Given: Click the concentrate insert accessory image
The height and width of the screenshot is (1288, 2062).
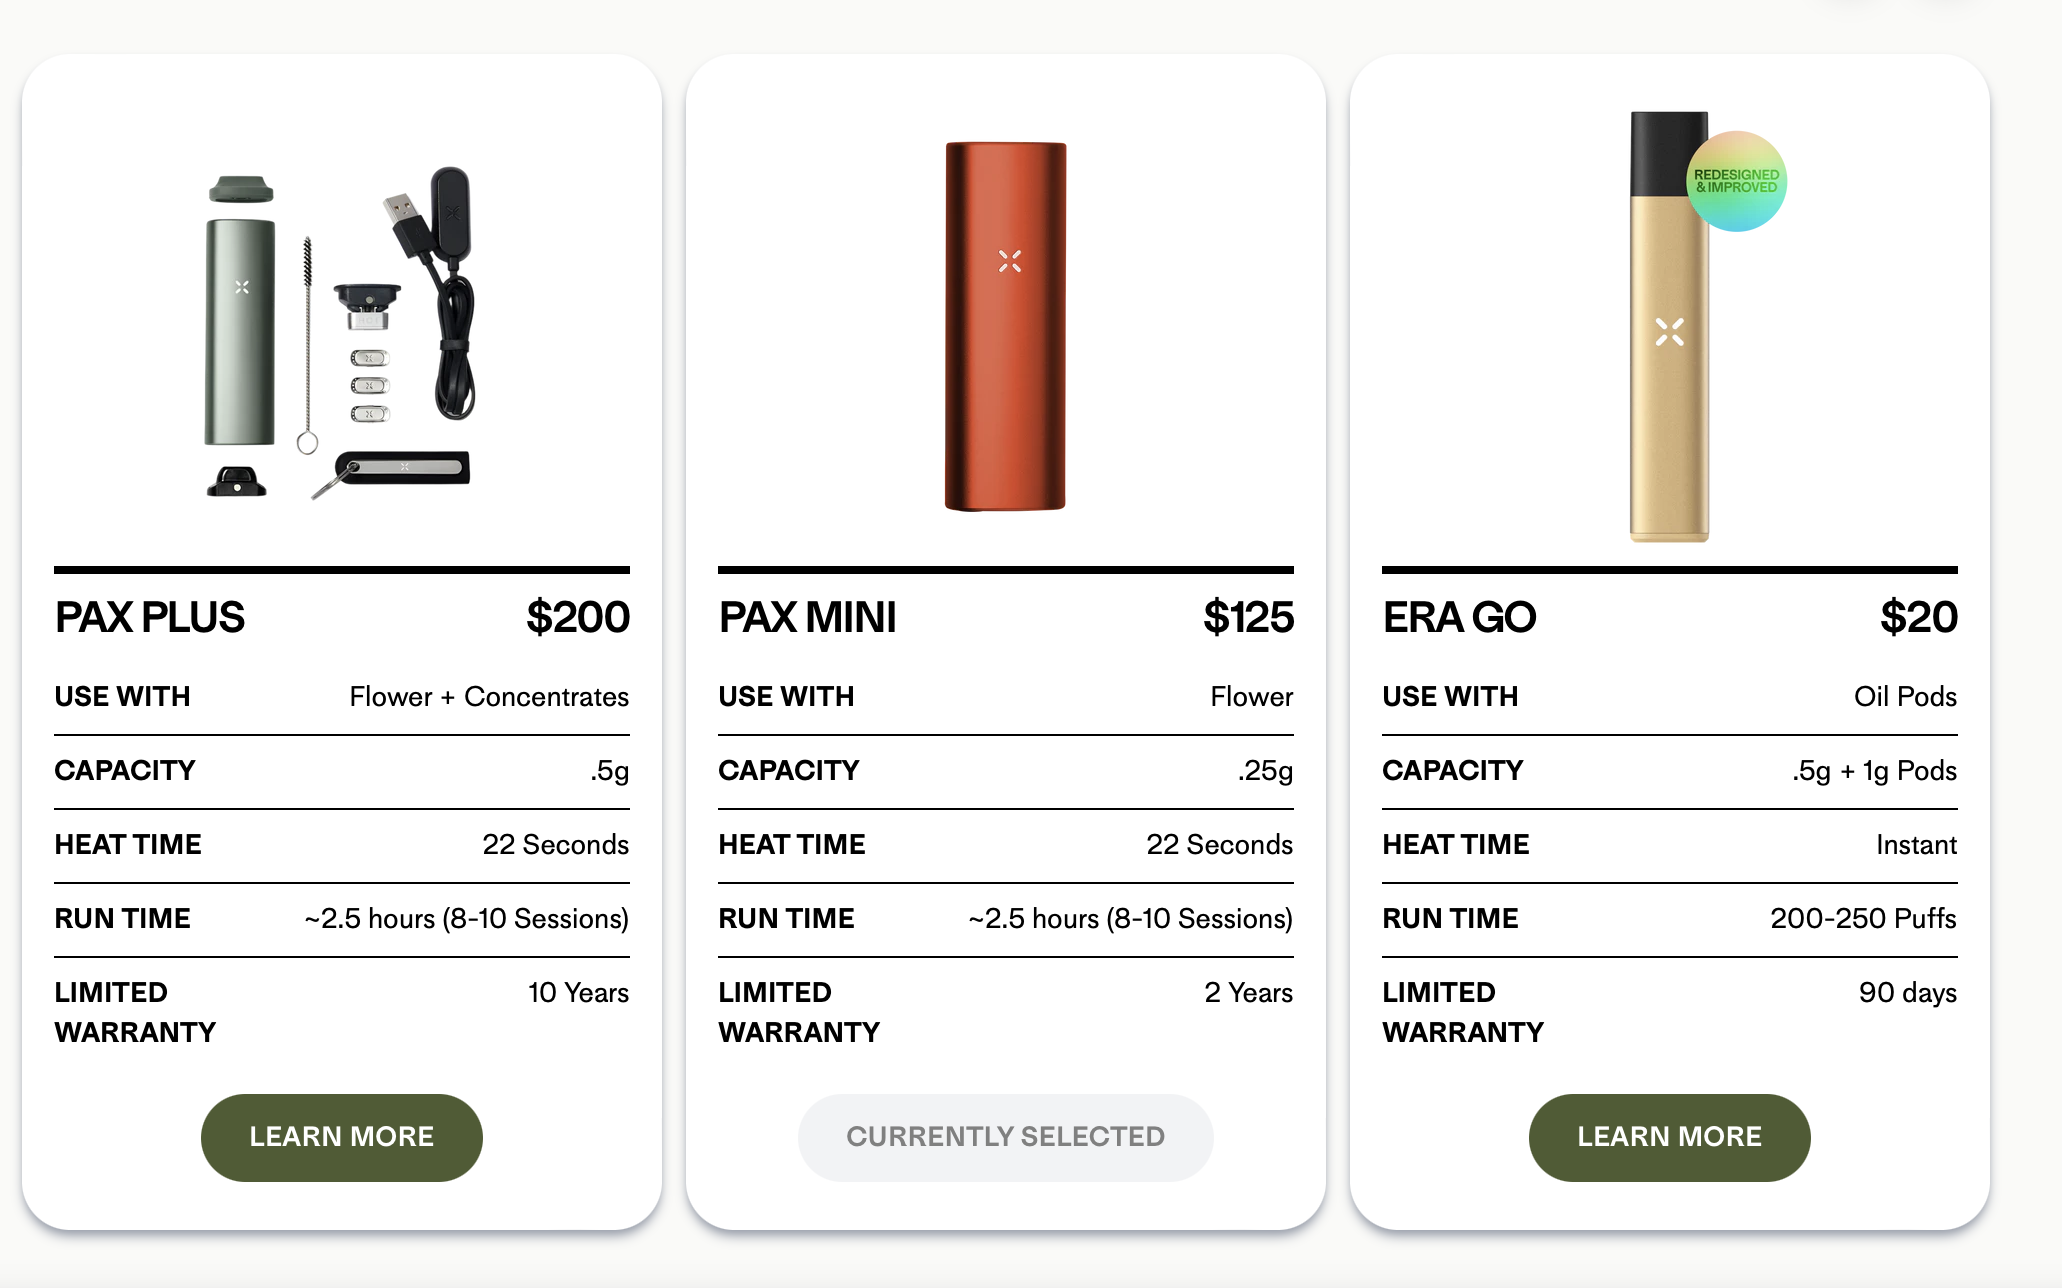Looking at the screenshot, I should (367, 306).
